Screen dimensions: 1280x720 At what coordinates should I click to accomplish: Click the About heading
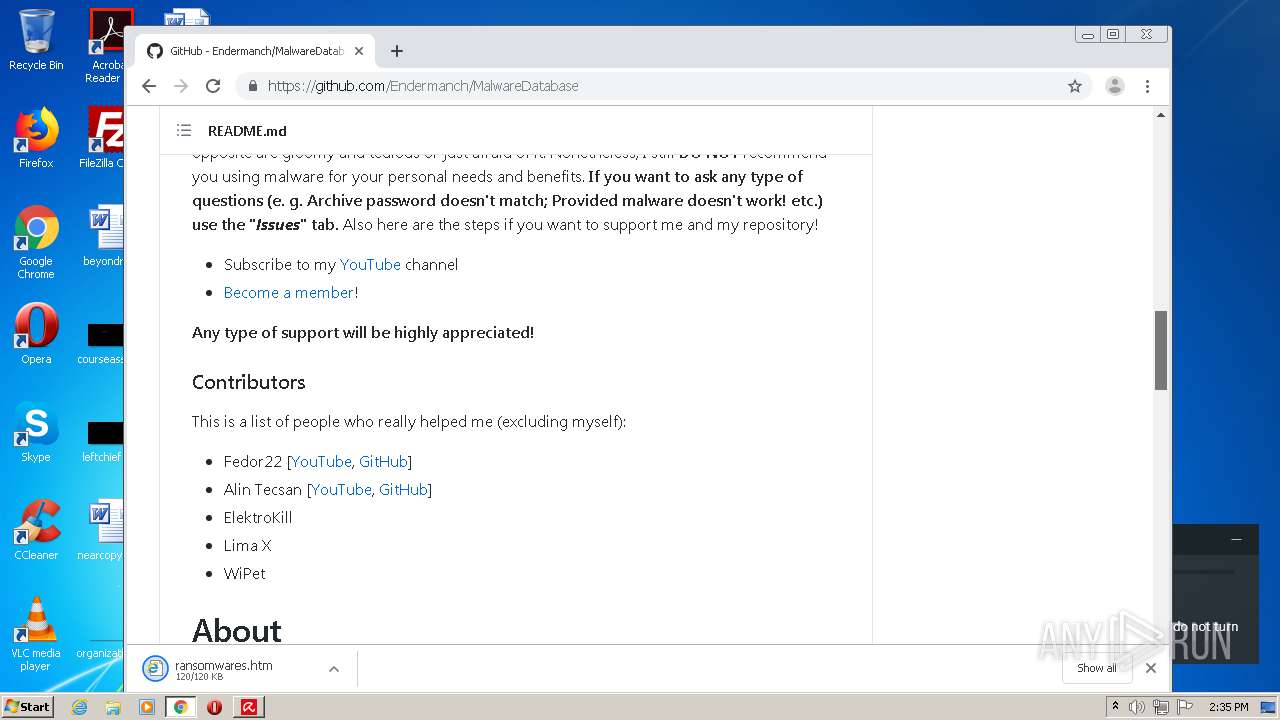point(237,630)
